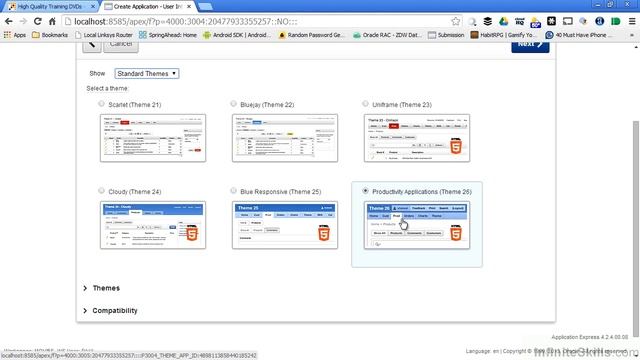
Task: Open the 40 Must Have iPhone bookmark
Action: point(579,35)
